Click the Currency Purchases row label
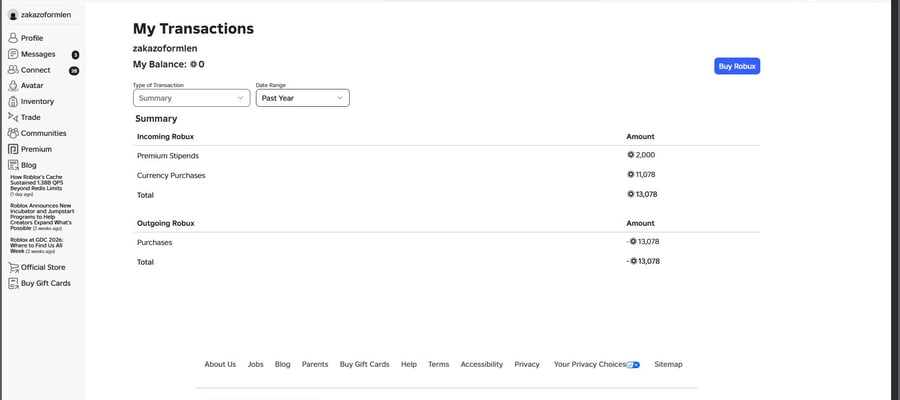 pyautogui.click(x=171, y=175)
